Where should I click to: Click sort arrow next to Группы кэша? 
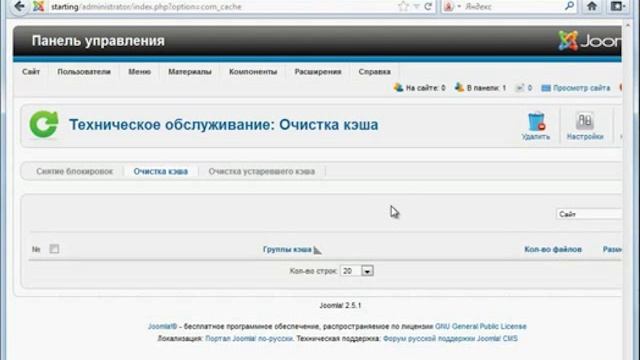317,250
